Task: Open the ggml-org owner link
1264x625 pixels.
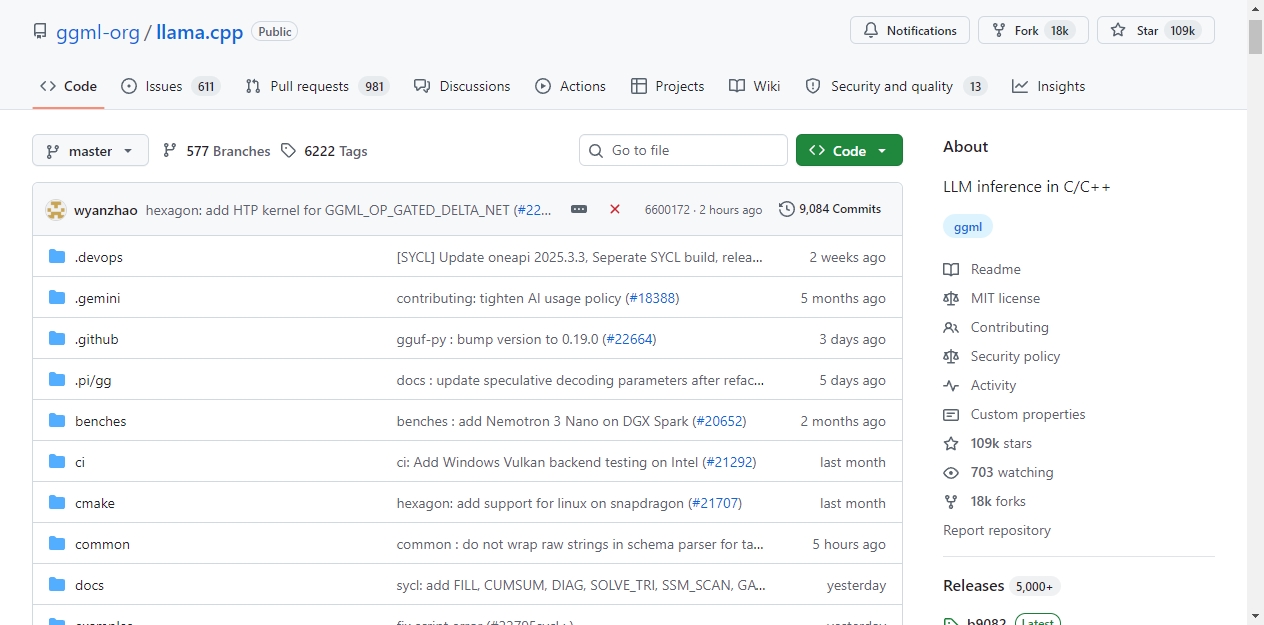Action: [x=98, y=32]
